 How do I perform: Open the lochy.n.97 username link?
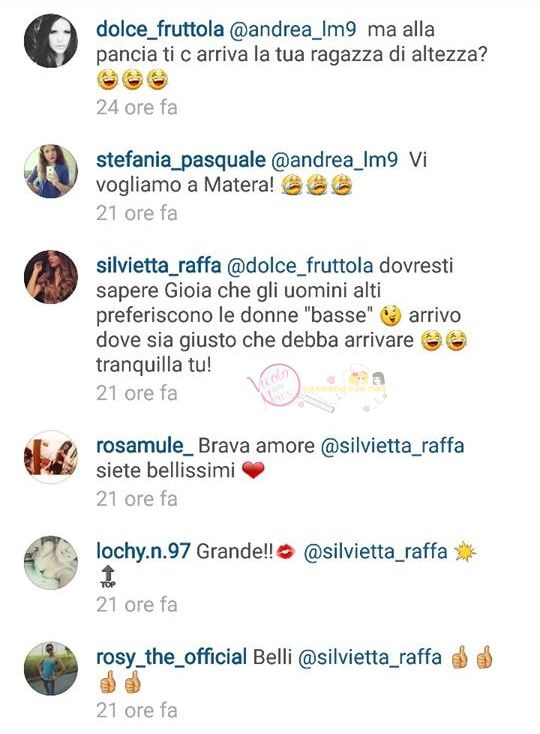(143, 551)
